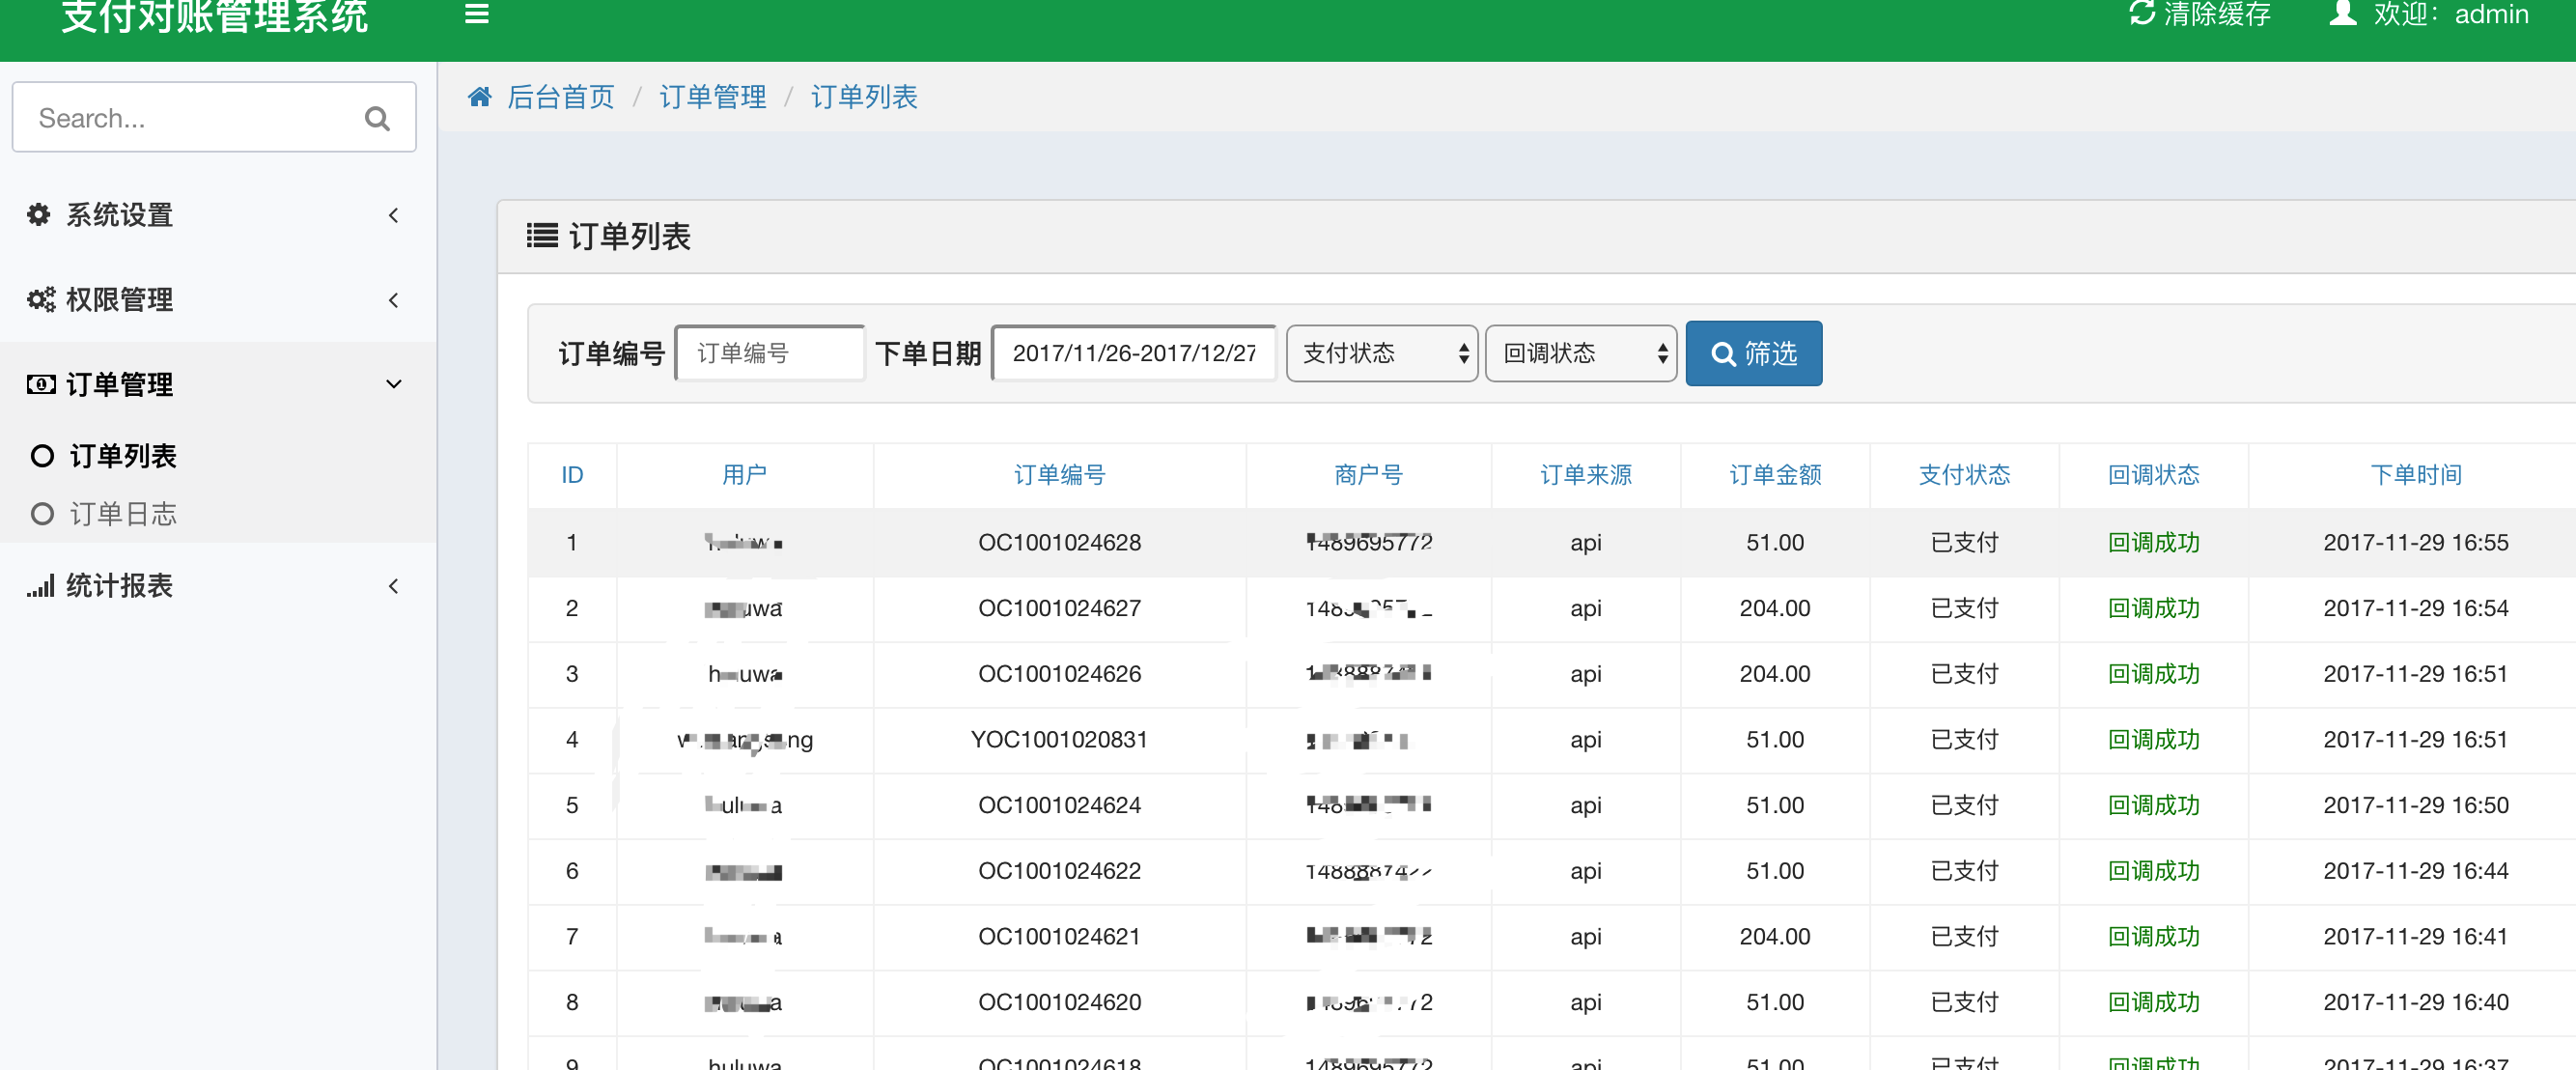Go to 订单管理 breadcrumb link
2576x1070 pixels.
coord(712,97)
